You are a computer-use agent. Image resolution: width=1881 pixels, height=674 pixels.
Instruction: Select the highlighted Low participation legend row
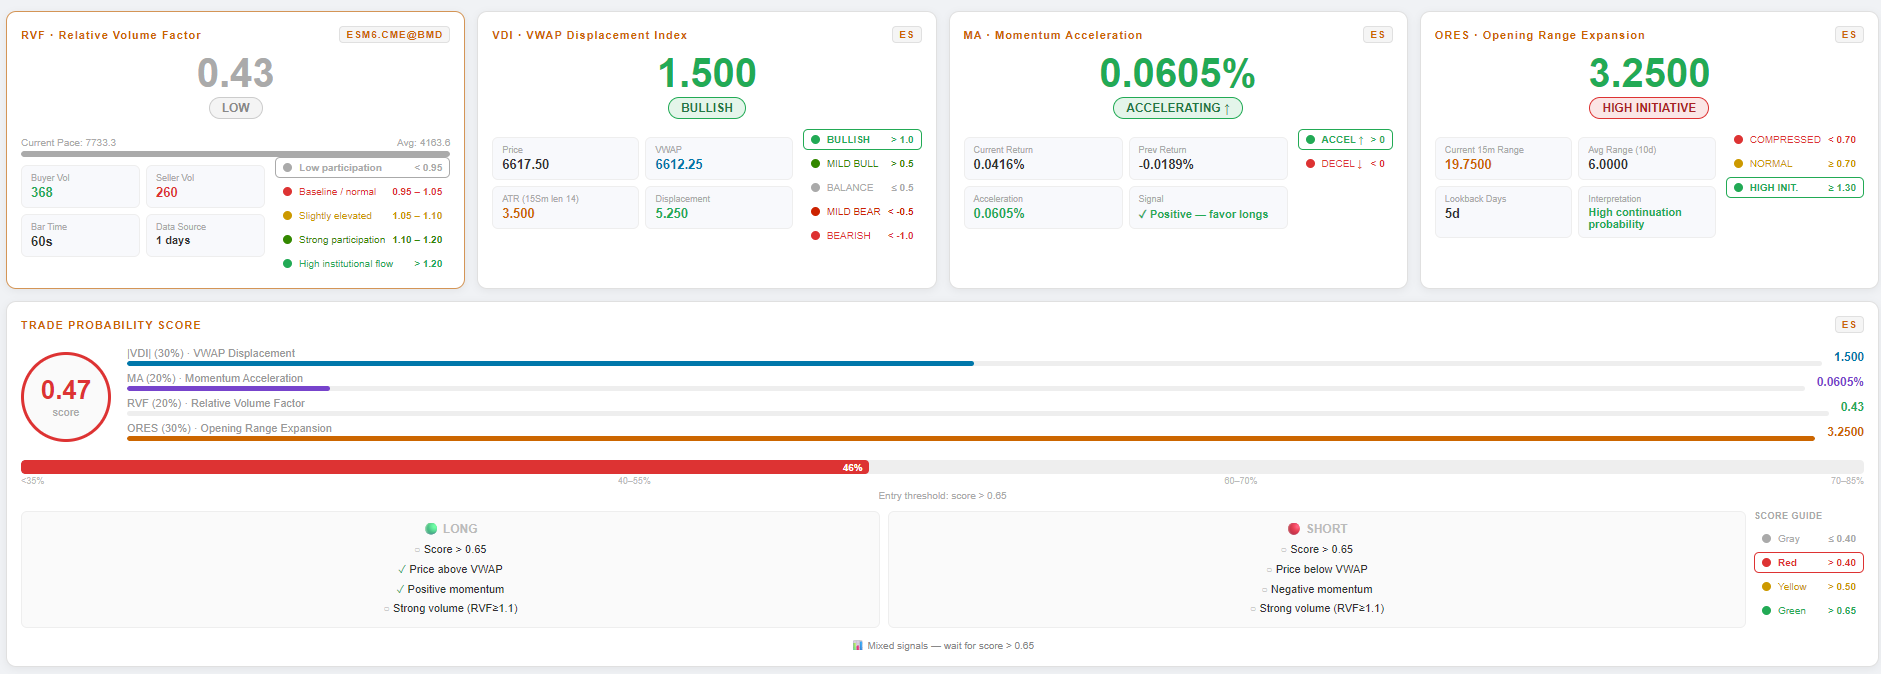362,168
